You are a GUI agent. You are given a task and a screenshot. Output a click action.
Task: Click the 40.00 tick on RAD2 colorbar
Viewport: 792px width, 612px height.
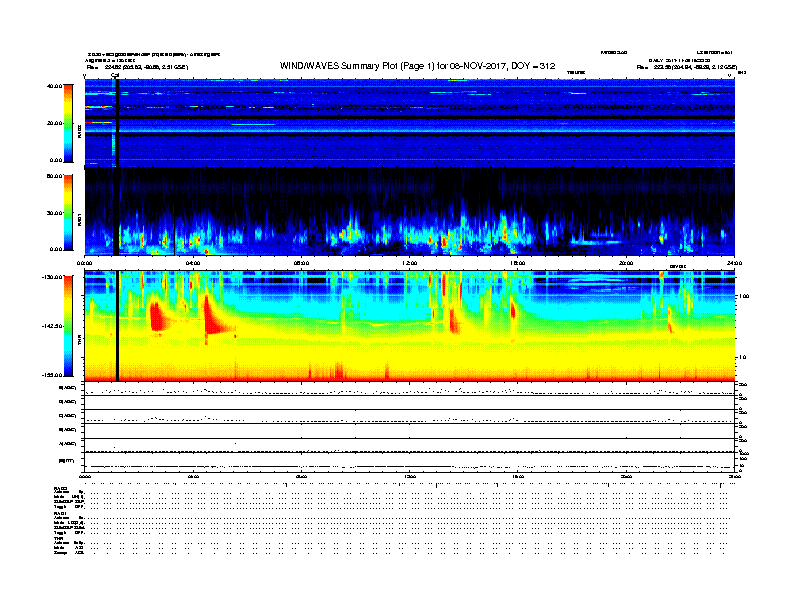(54, 86)
